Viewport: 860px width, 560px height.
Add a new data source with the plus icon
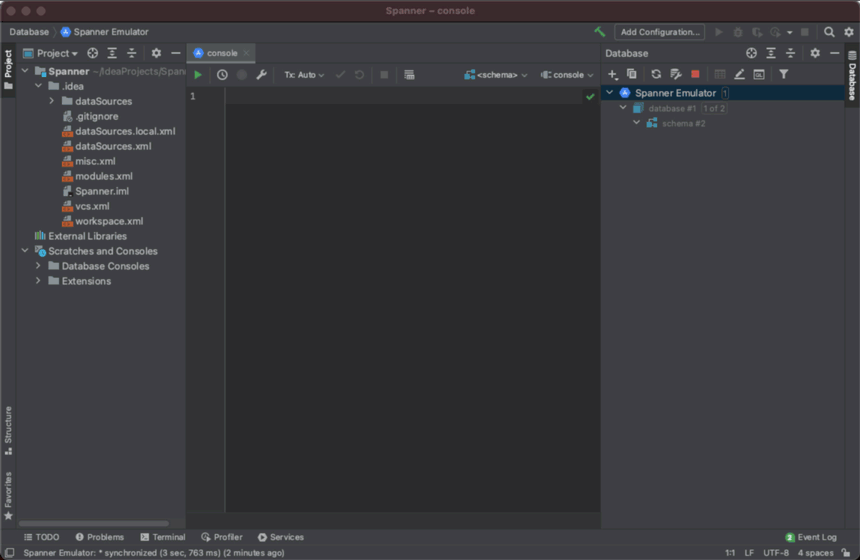tap(613, 74)
